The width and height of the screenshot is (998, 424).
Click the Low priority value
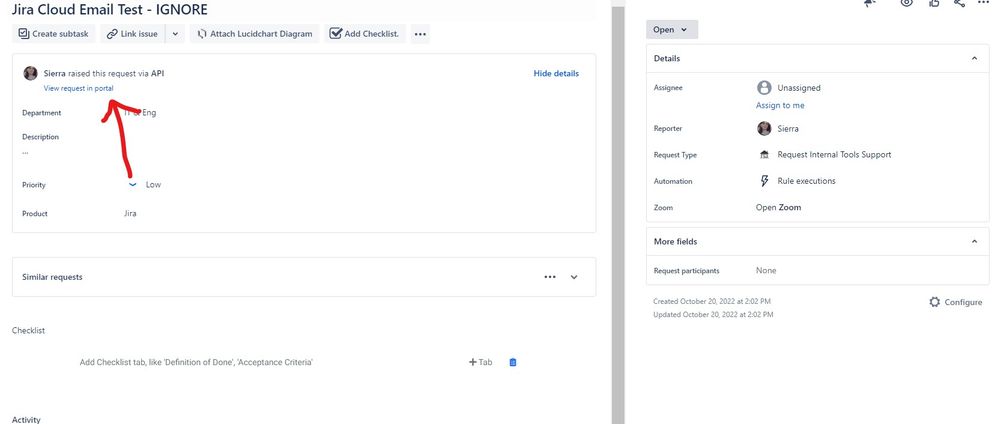tap(153, 185)
